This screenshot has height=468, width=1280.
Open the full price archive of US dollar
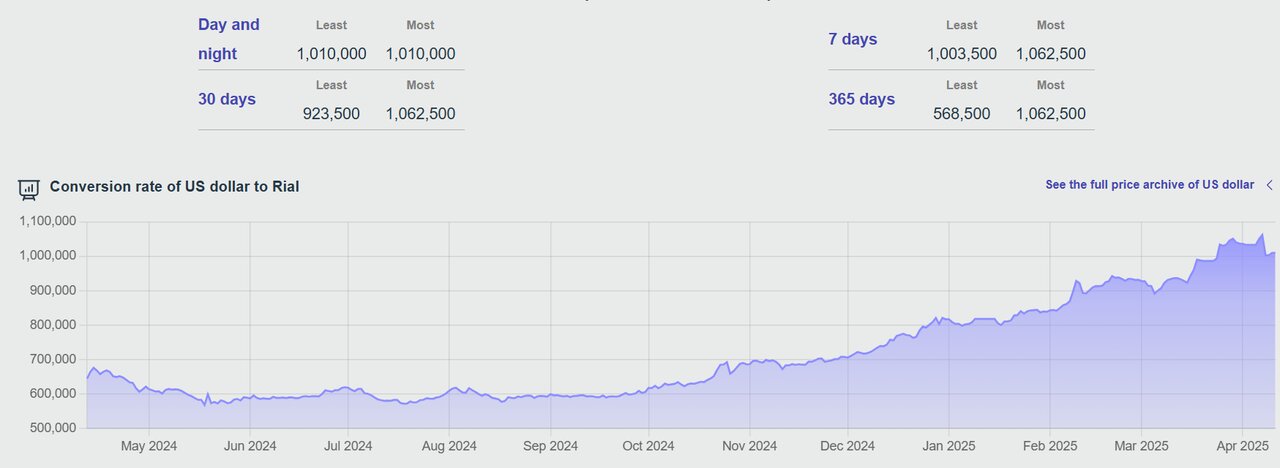click(x=1149, y=185)
